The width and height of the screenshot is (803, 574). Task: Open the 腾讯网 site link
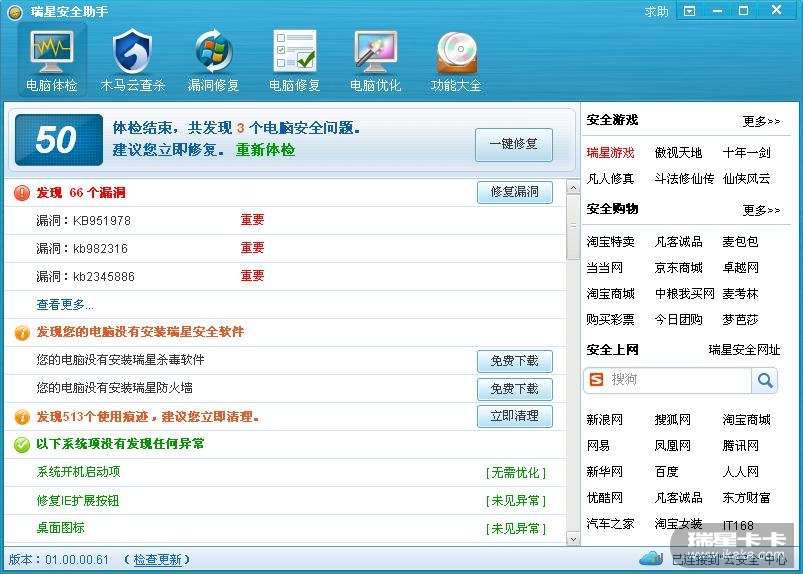741,446
